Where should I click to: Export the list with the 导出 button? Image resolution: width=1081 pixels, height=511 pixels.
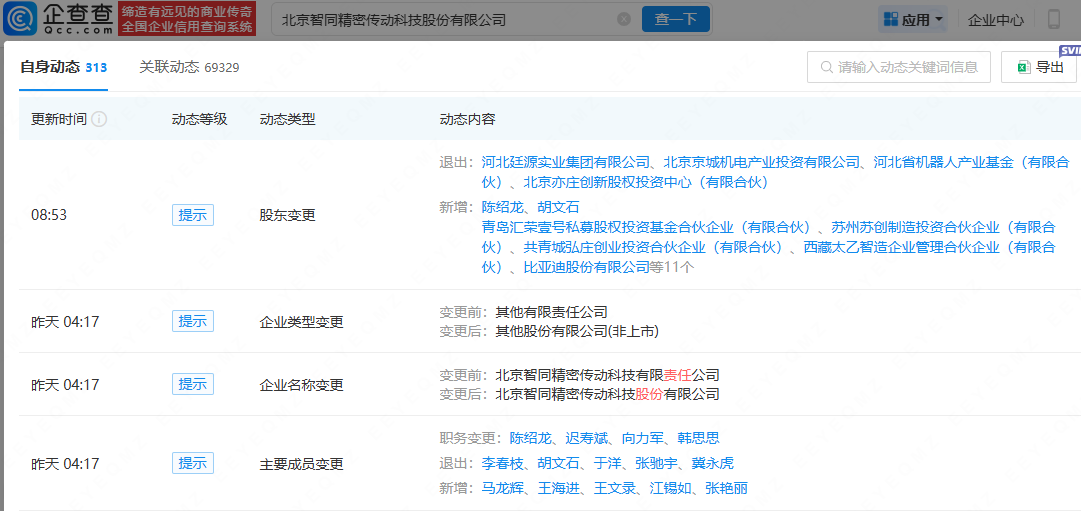(x=1039, y=67)
